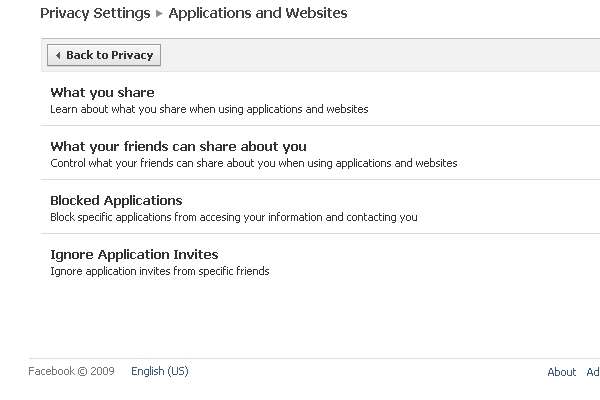Click 'Ignore application invites from specific friends' text

(160, 271)
